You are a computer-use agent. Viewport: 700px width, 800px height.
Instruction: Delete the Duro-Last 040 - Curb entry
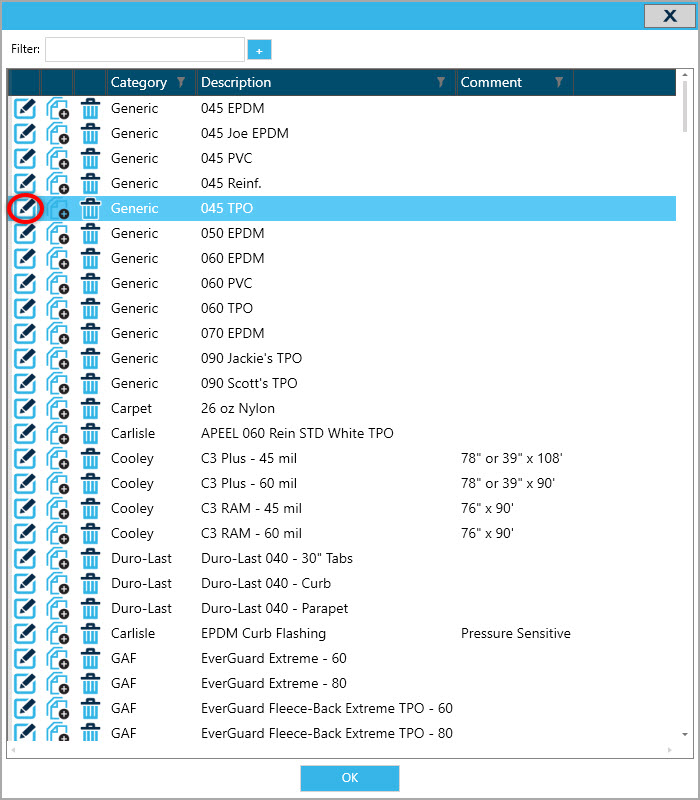click(x=90, y=583)
